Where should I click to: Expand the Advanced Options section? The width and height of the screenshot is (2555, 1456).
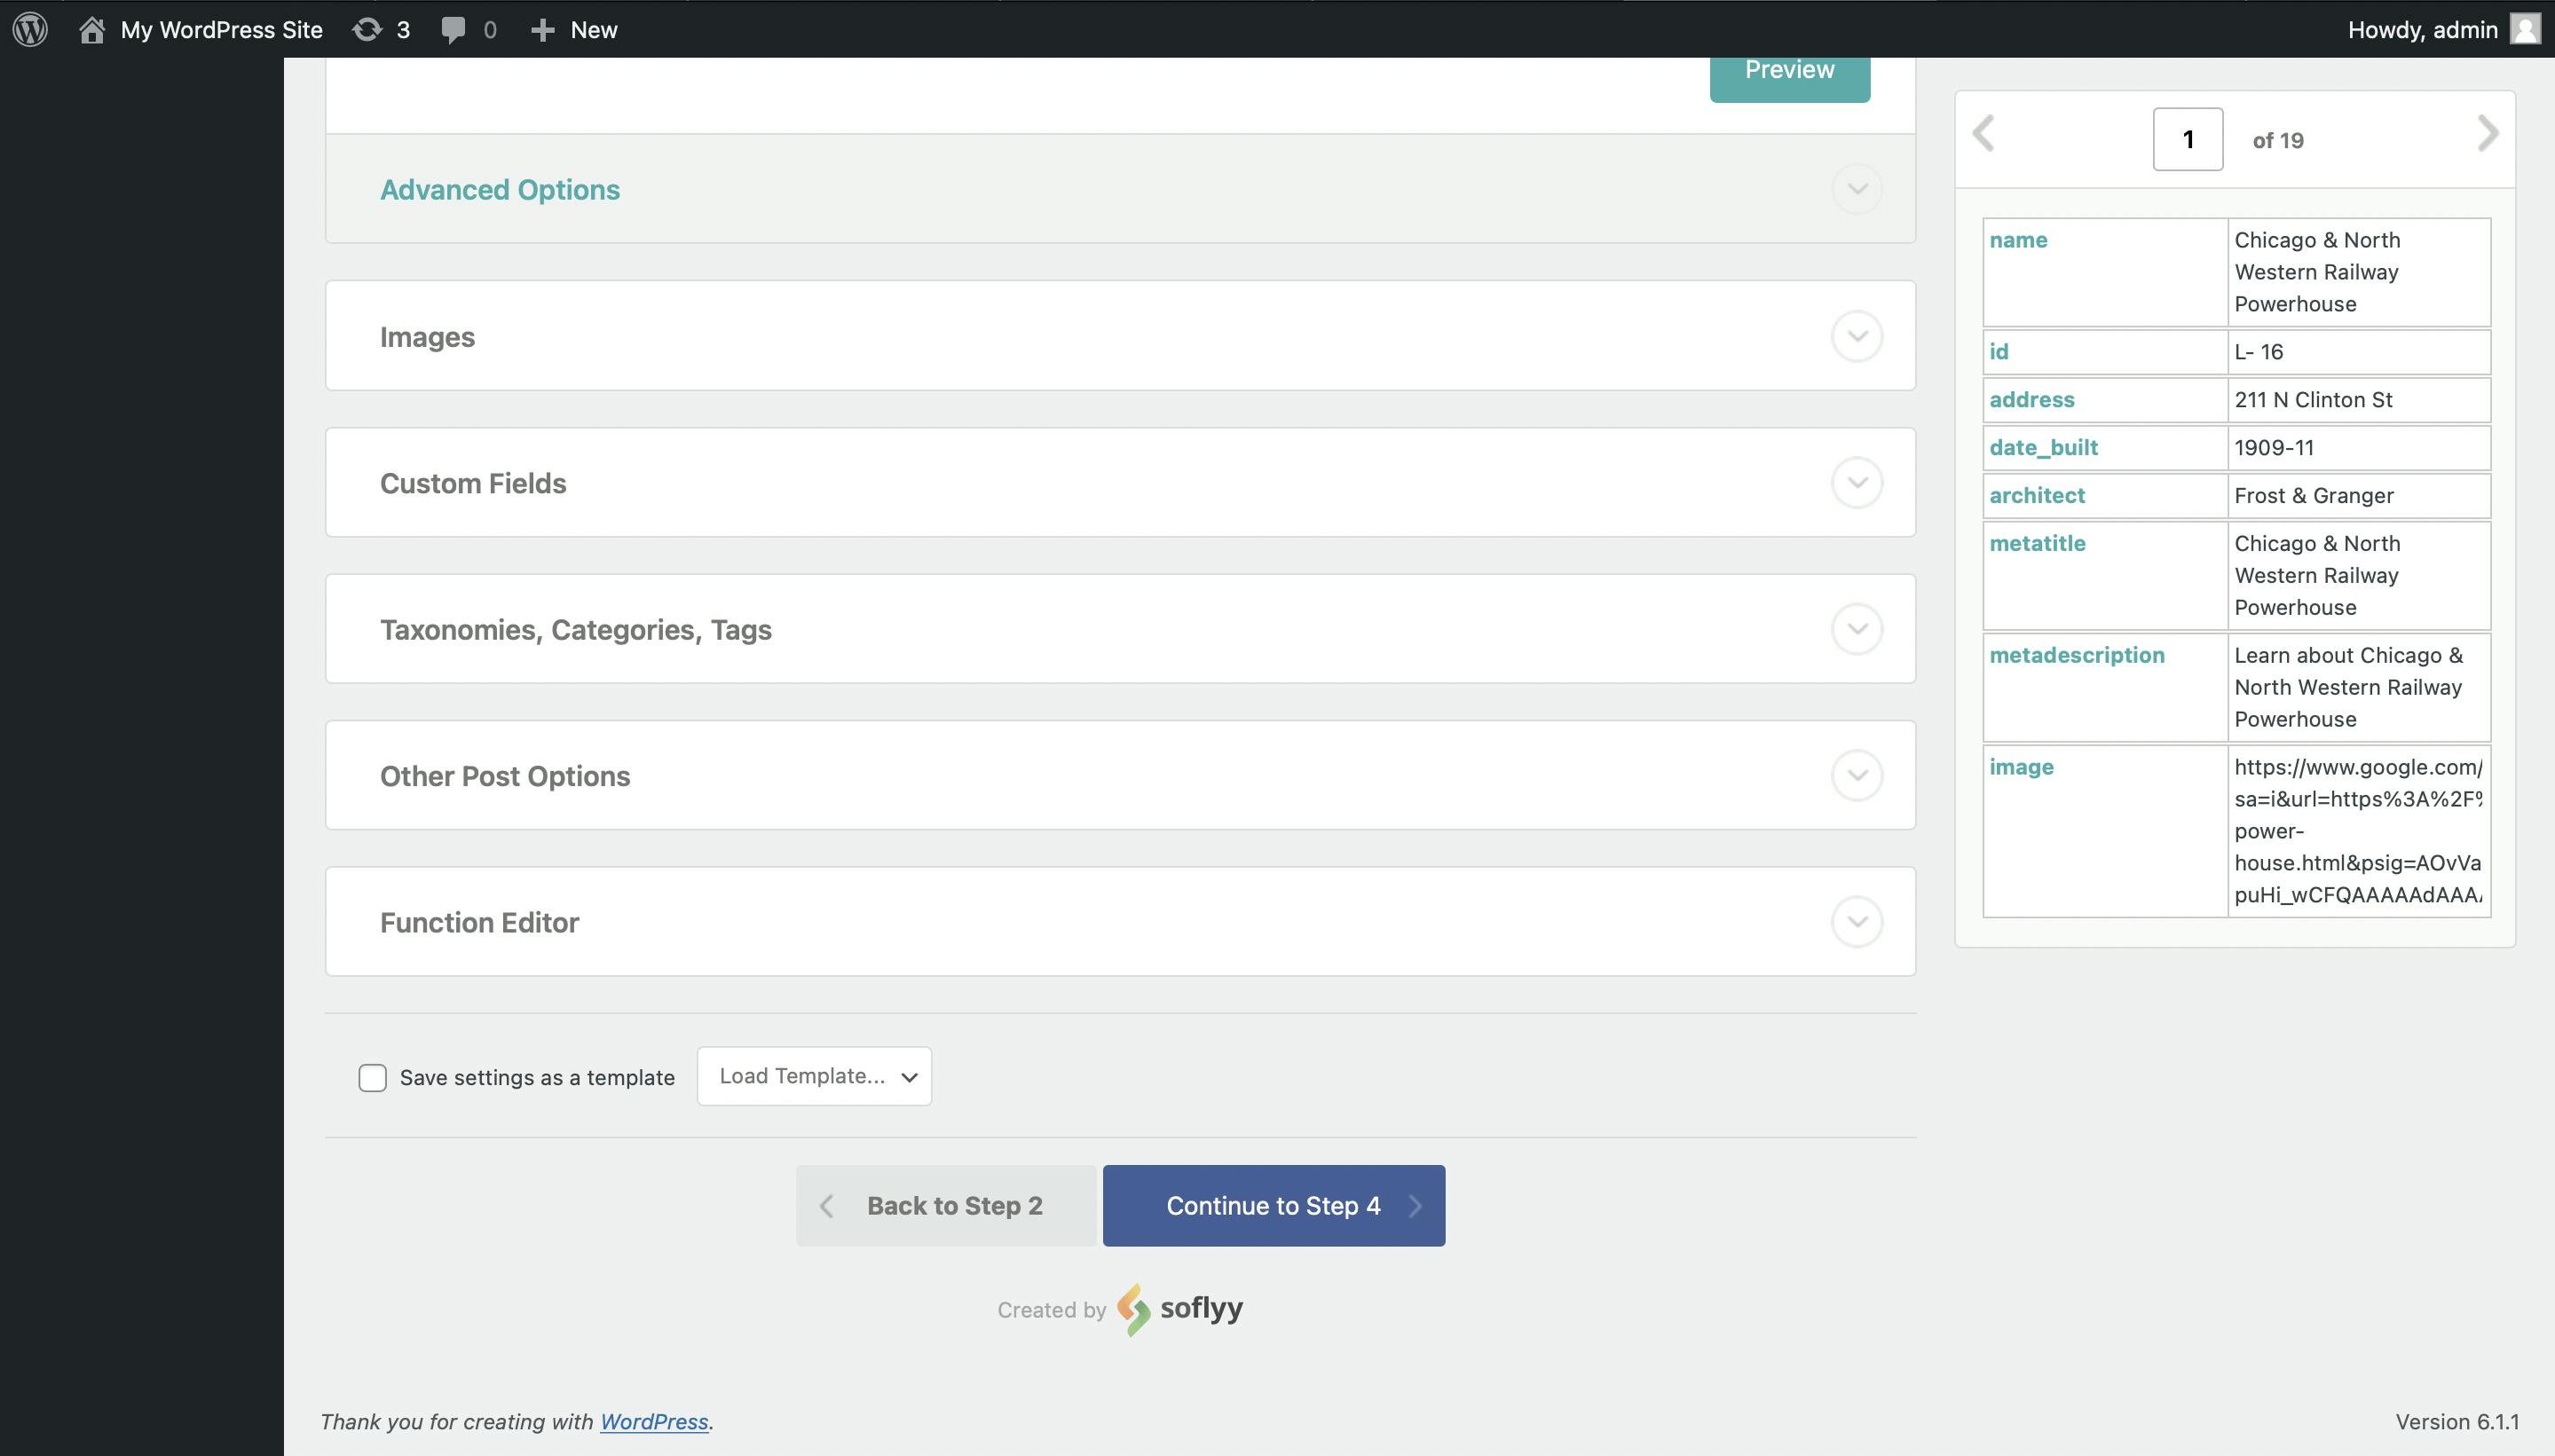pos(1857,188)
